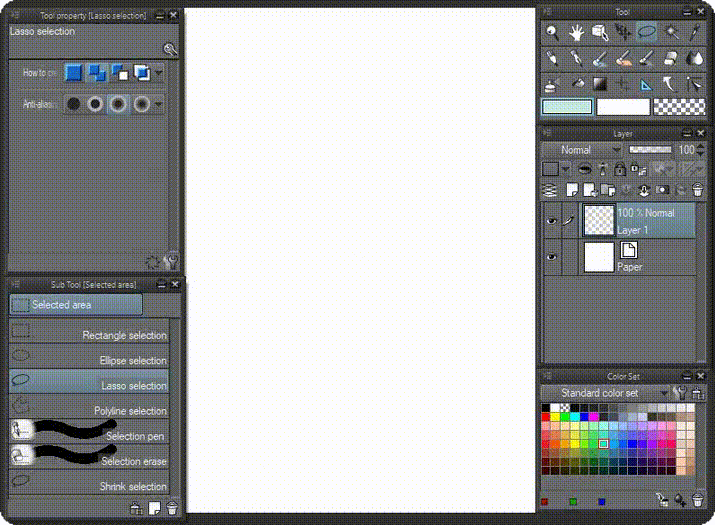Click the New layer folder icon

pos(608,190)
